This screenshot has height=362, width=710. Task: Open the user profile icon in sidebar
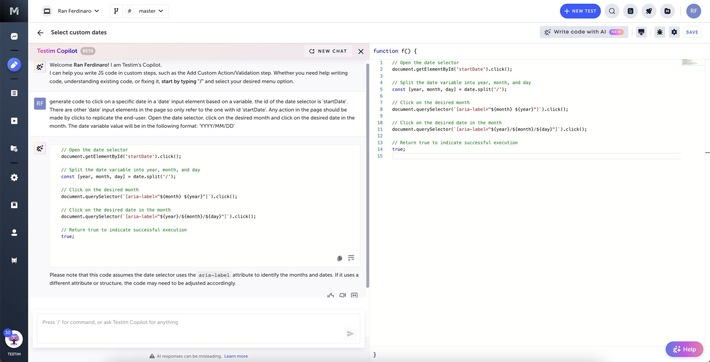coord(14,232)
